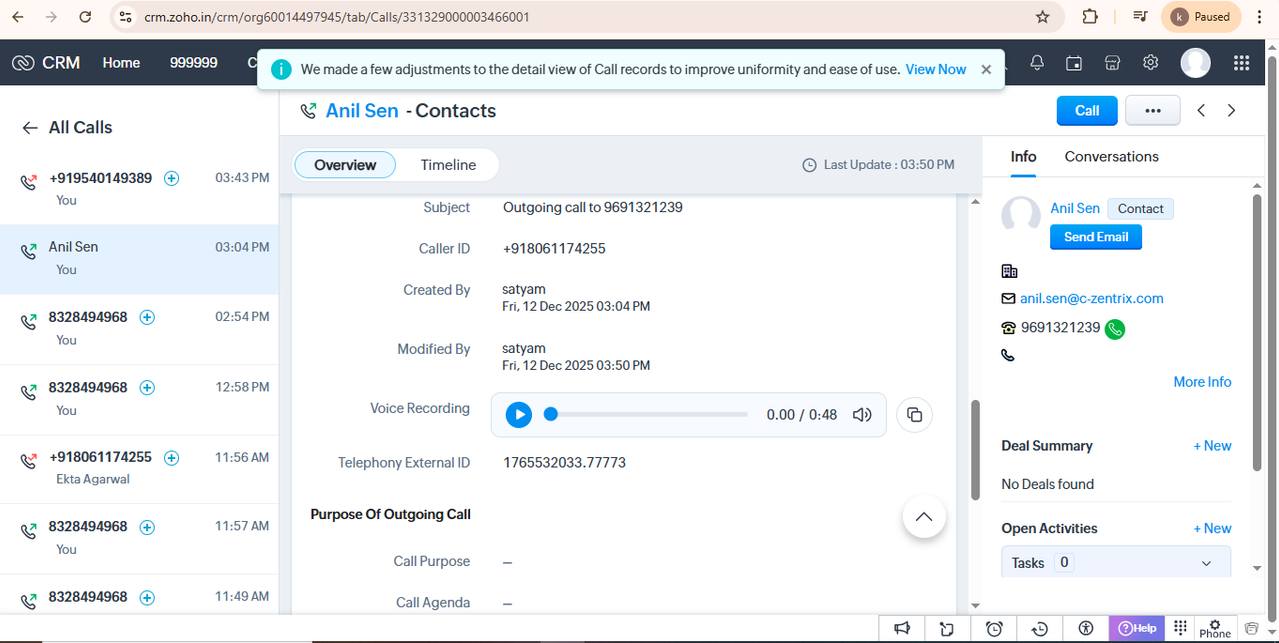
Task: Open the Zoho Marketplace icon in header
Action: 1111,62
